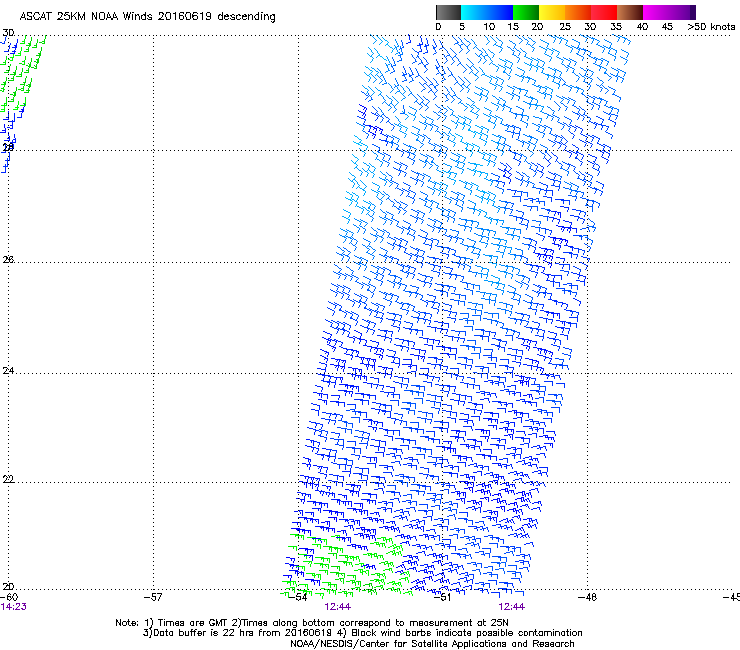This screenshot has width=740, height=650.
Task: Click the longitude label '-57'
Action: point(153,597)
